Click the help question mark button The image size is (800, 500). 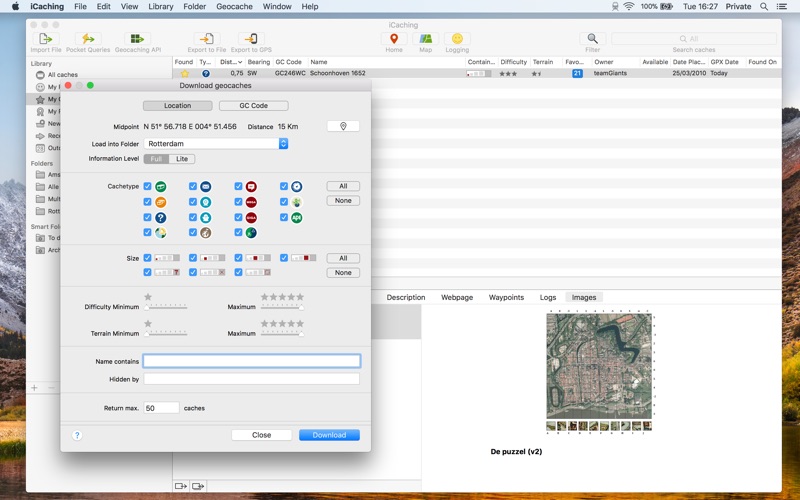pyautogui.click(x=77, y=435)
